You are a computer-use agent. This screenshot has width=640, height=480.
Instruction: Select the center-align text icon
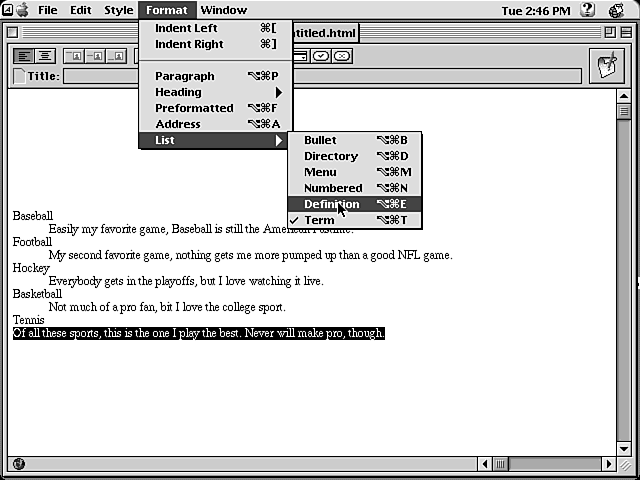tap(45, 56)
